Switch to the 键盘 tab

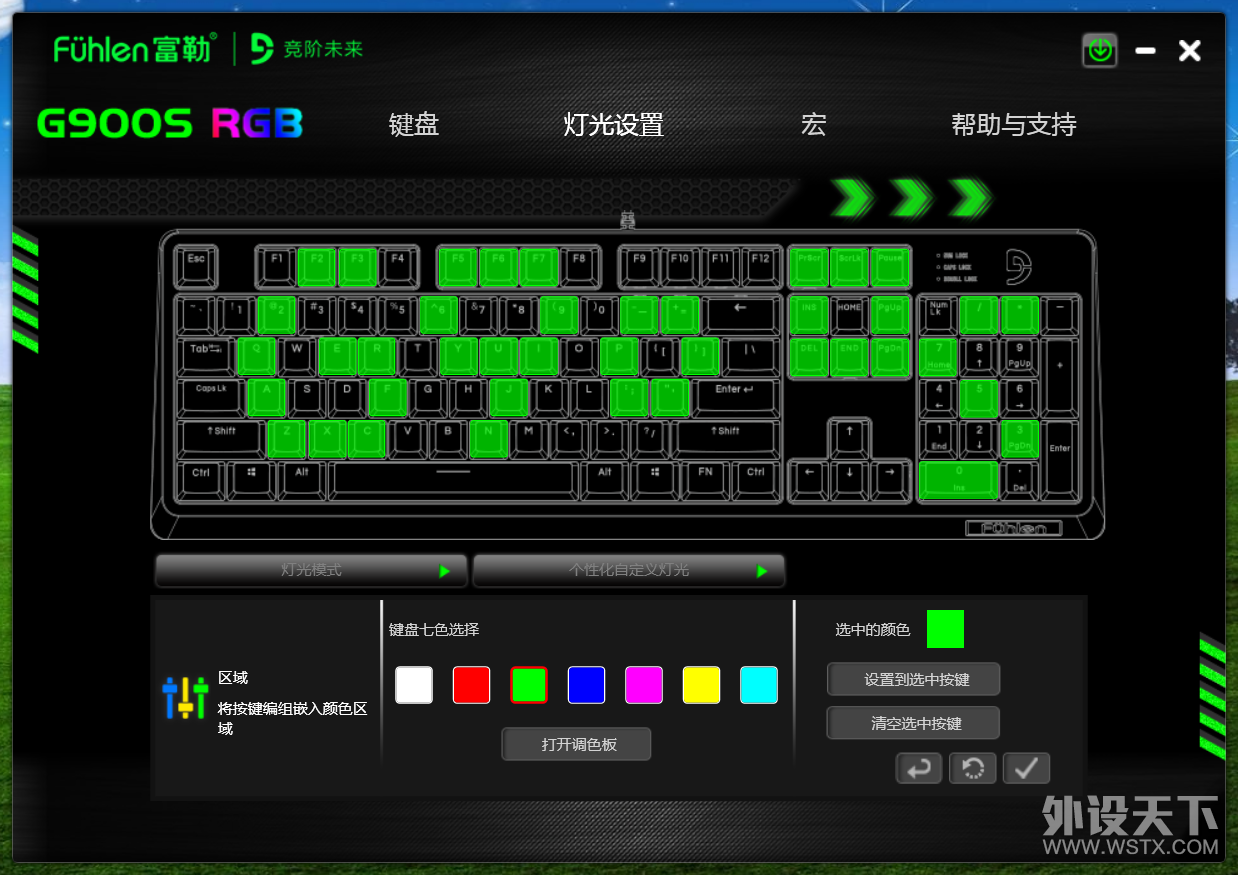pos(414,125)
